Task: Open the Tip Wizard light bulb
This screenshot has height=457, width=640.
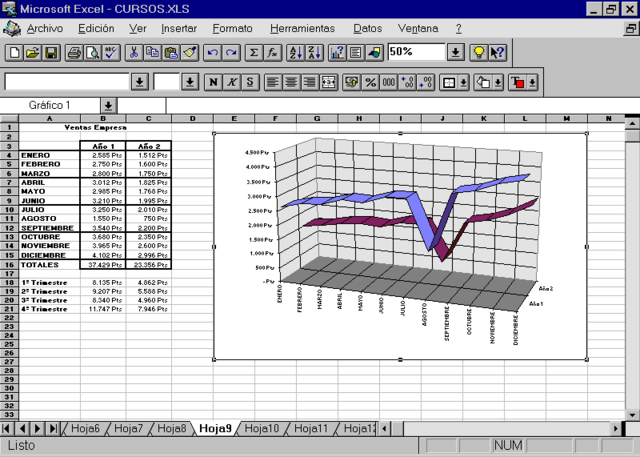Action: [x=478, y=53]
